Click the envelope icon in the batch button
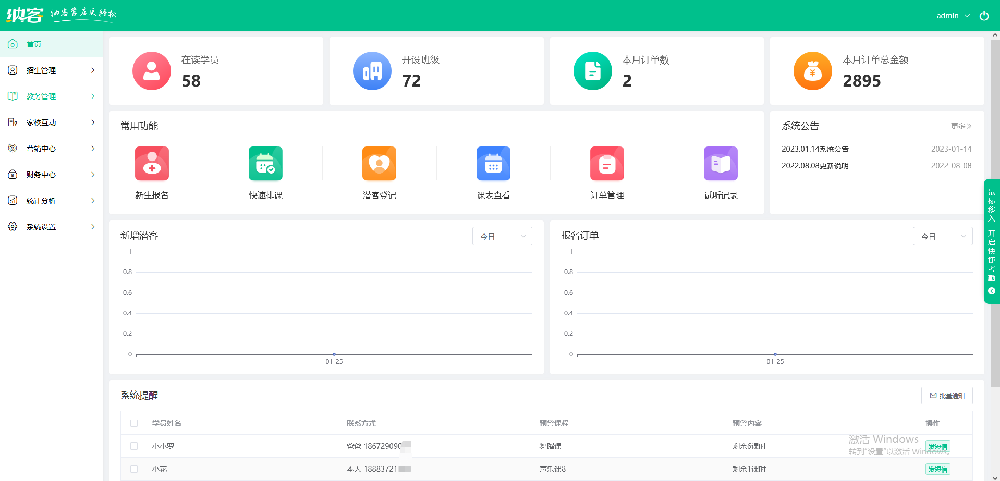Viewport: 1000px width, 481px height. [x=933, y=396]
